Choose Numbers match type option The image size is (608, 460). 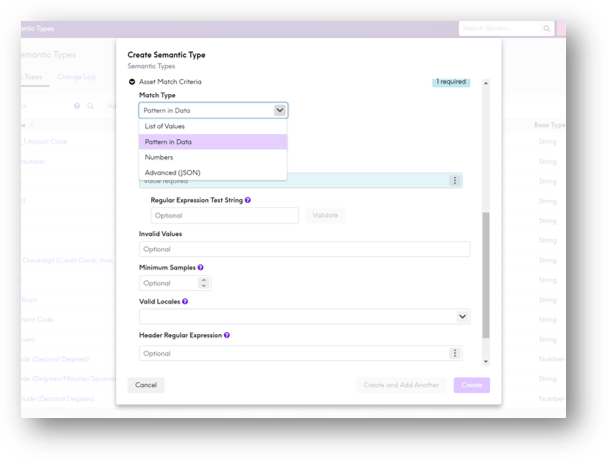213,157
